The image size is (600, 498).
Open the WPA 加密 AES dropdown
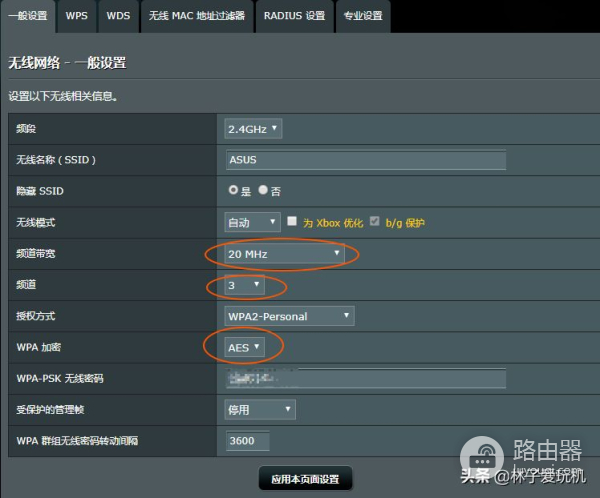244,347
